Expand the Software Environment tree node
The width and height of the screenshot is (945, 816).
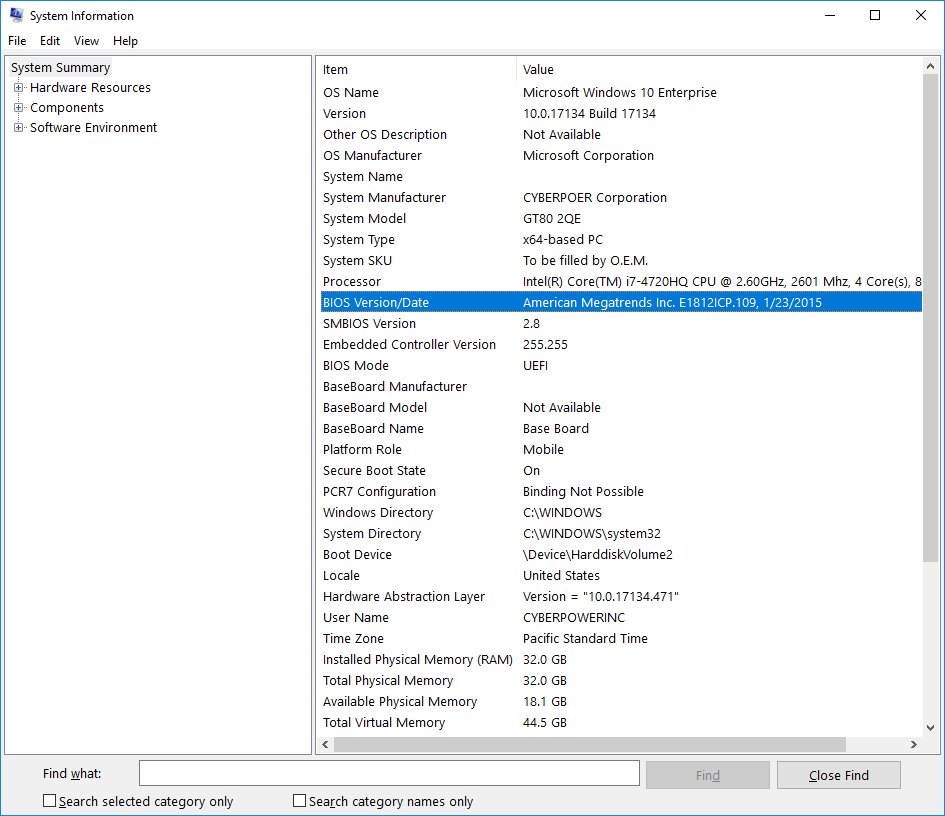coord(21,127)
